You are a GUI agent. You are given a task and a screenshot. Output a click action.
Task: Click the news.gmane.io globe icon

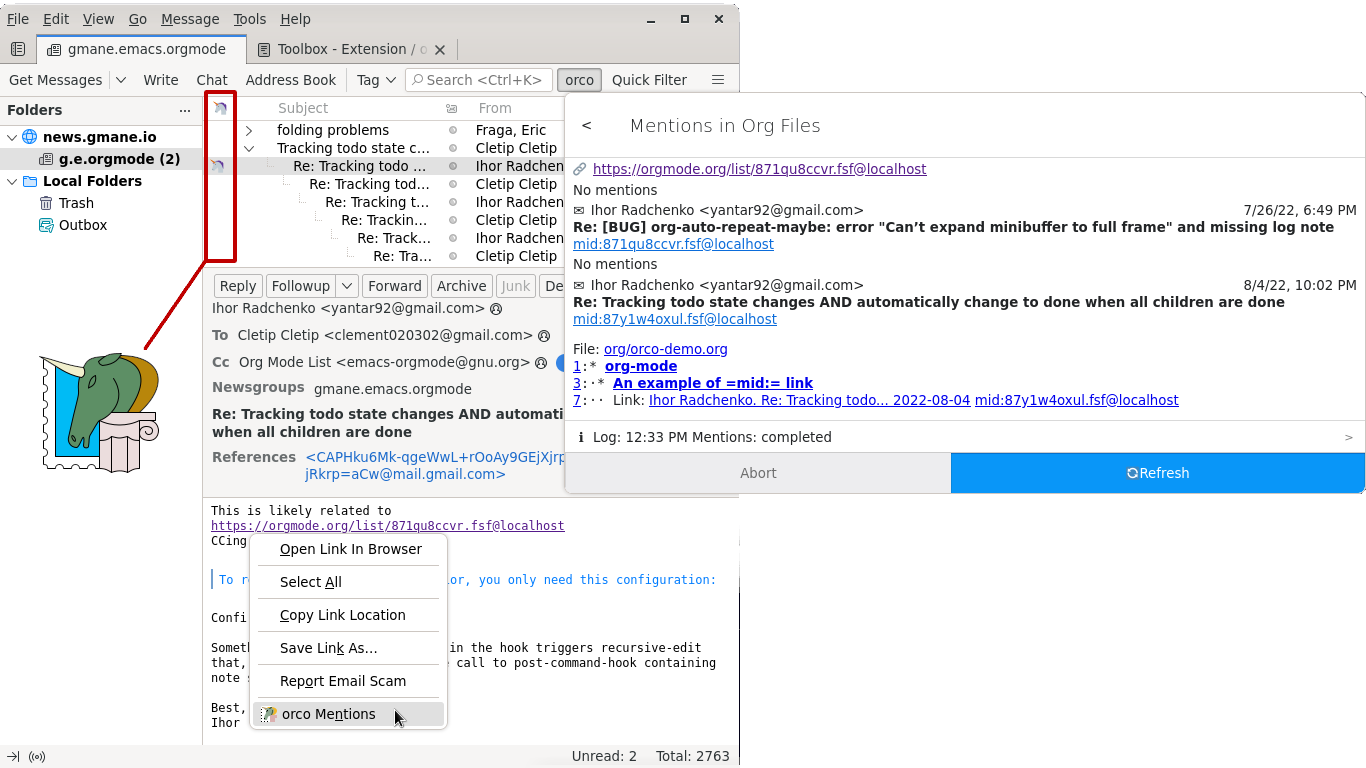[x=29, y=137]
